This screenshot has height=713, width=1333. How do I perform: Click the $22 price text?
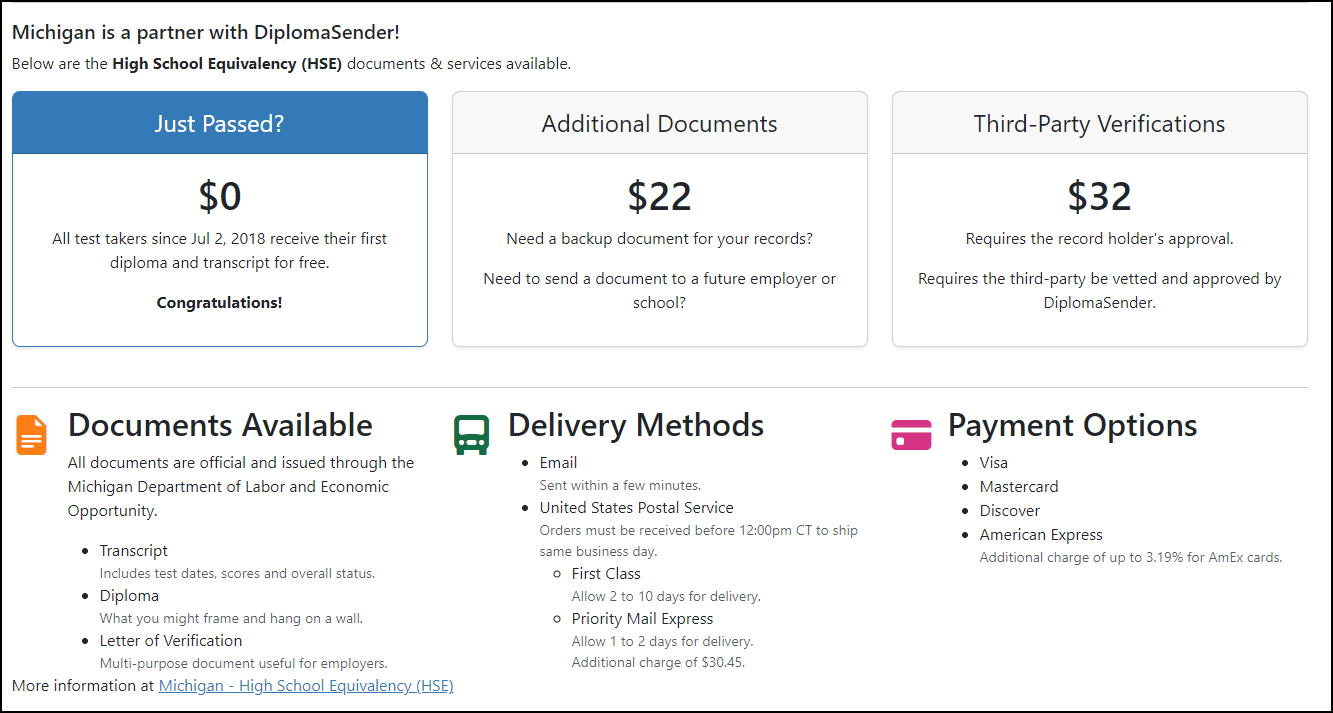point(659,197)
